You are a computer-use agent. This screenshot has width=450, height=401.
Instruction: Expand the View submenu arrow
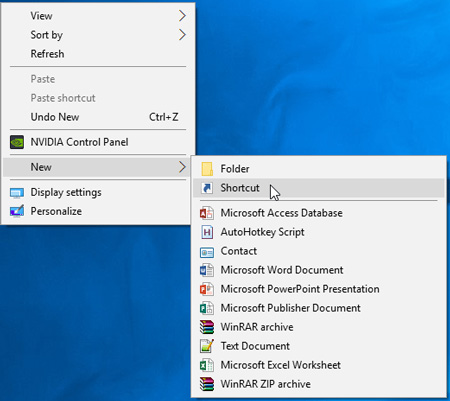coord(182,16)
